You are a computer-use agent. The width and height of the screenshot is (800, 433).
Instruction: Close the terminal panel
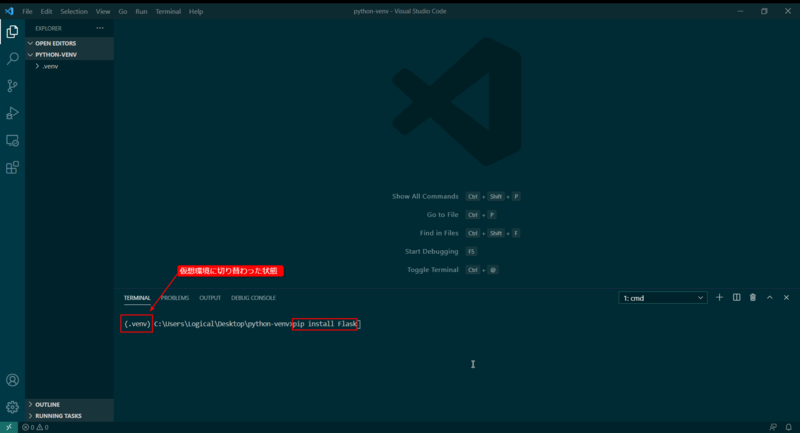786,297
